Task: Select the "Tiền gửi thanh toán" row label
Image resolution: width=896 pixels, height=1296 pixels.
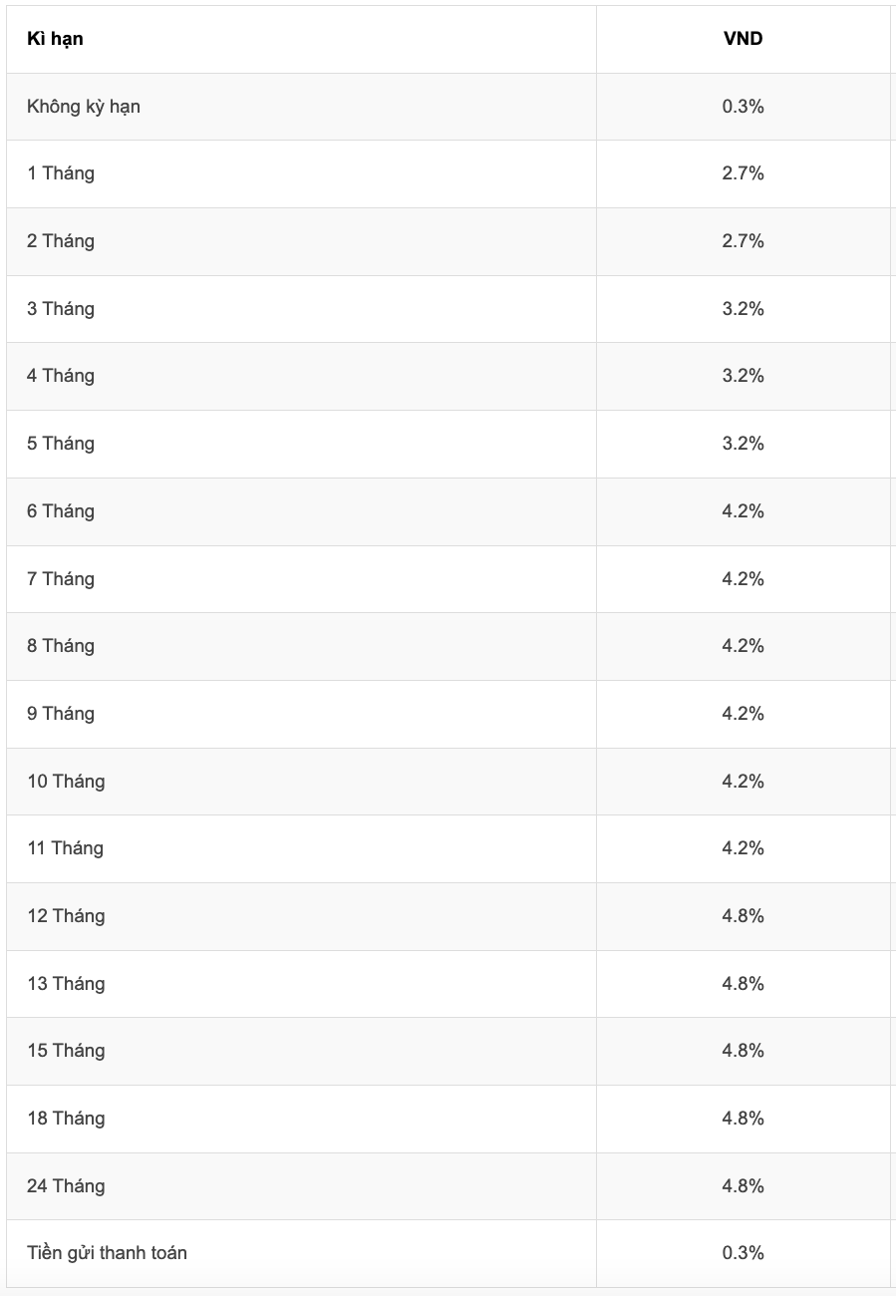Action: tap(107, 1253)
